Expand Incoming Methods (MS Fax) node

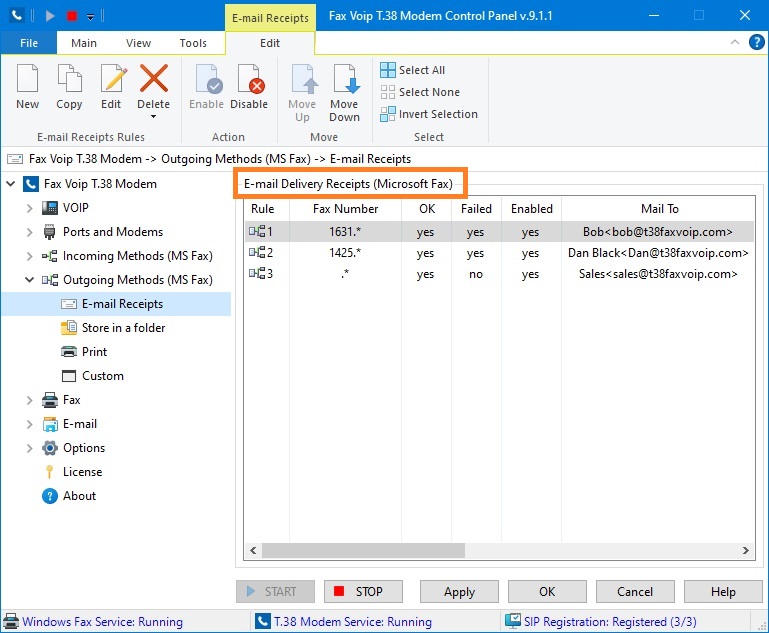coord(29,256)
